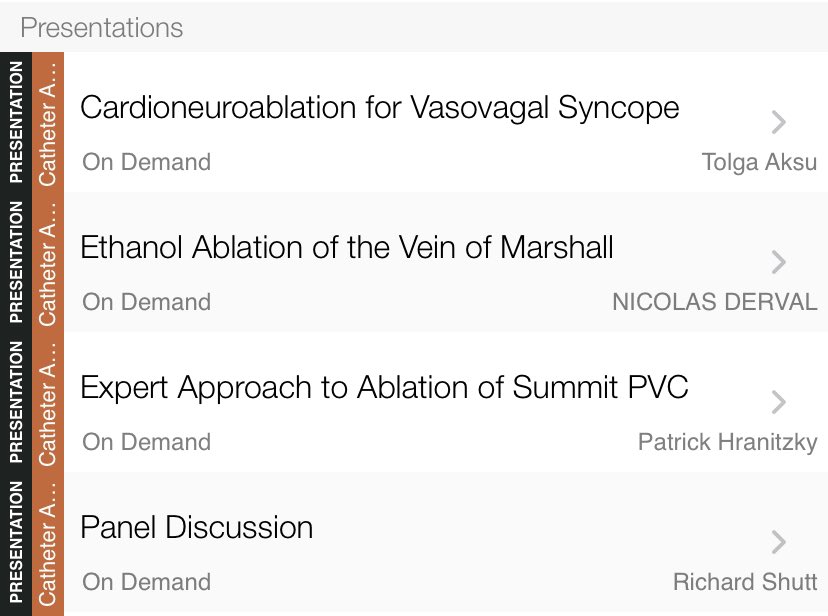Click orange Catheter A... tag on Ethanol Ablation row
Image resolution: width=828 pixels, height=616 pixels.
48,262
